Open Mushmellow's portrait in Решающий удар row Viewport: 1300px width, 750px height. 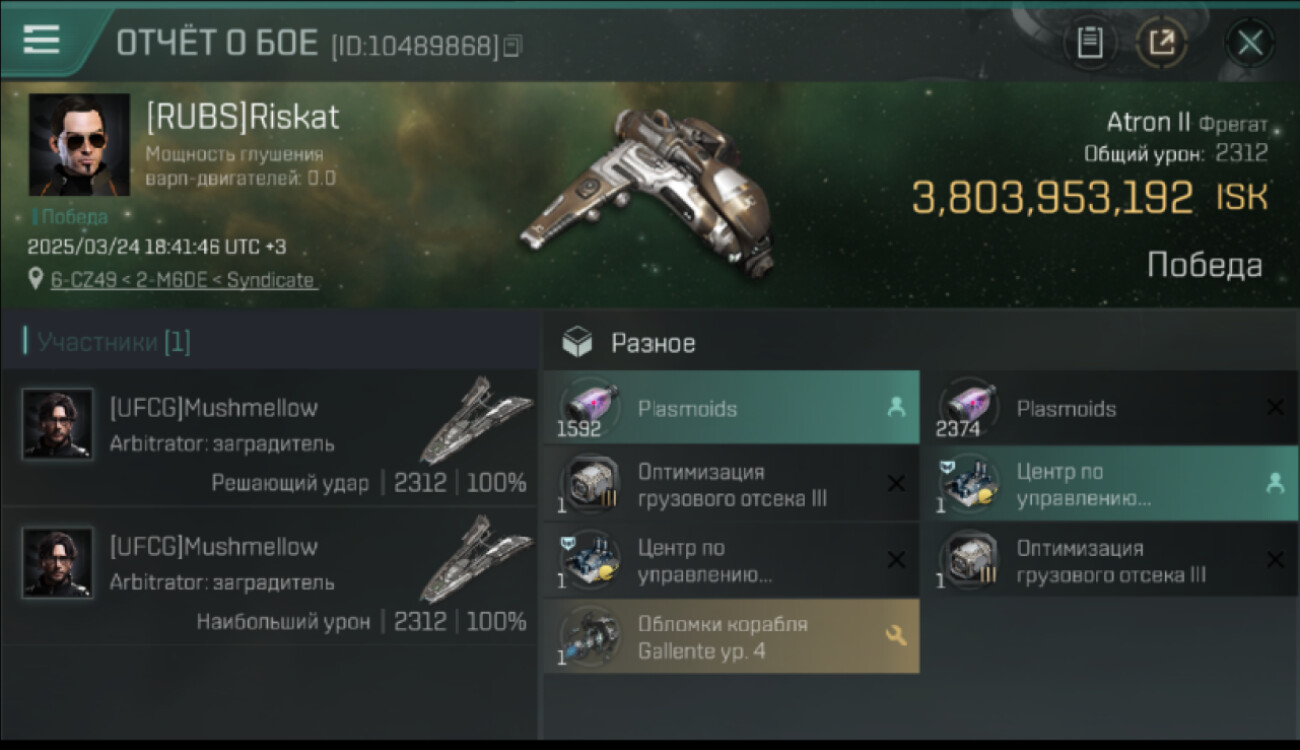coord(57,423)
